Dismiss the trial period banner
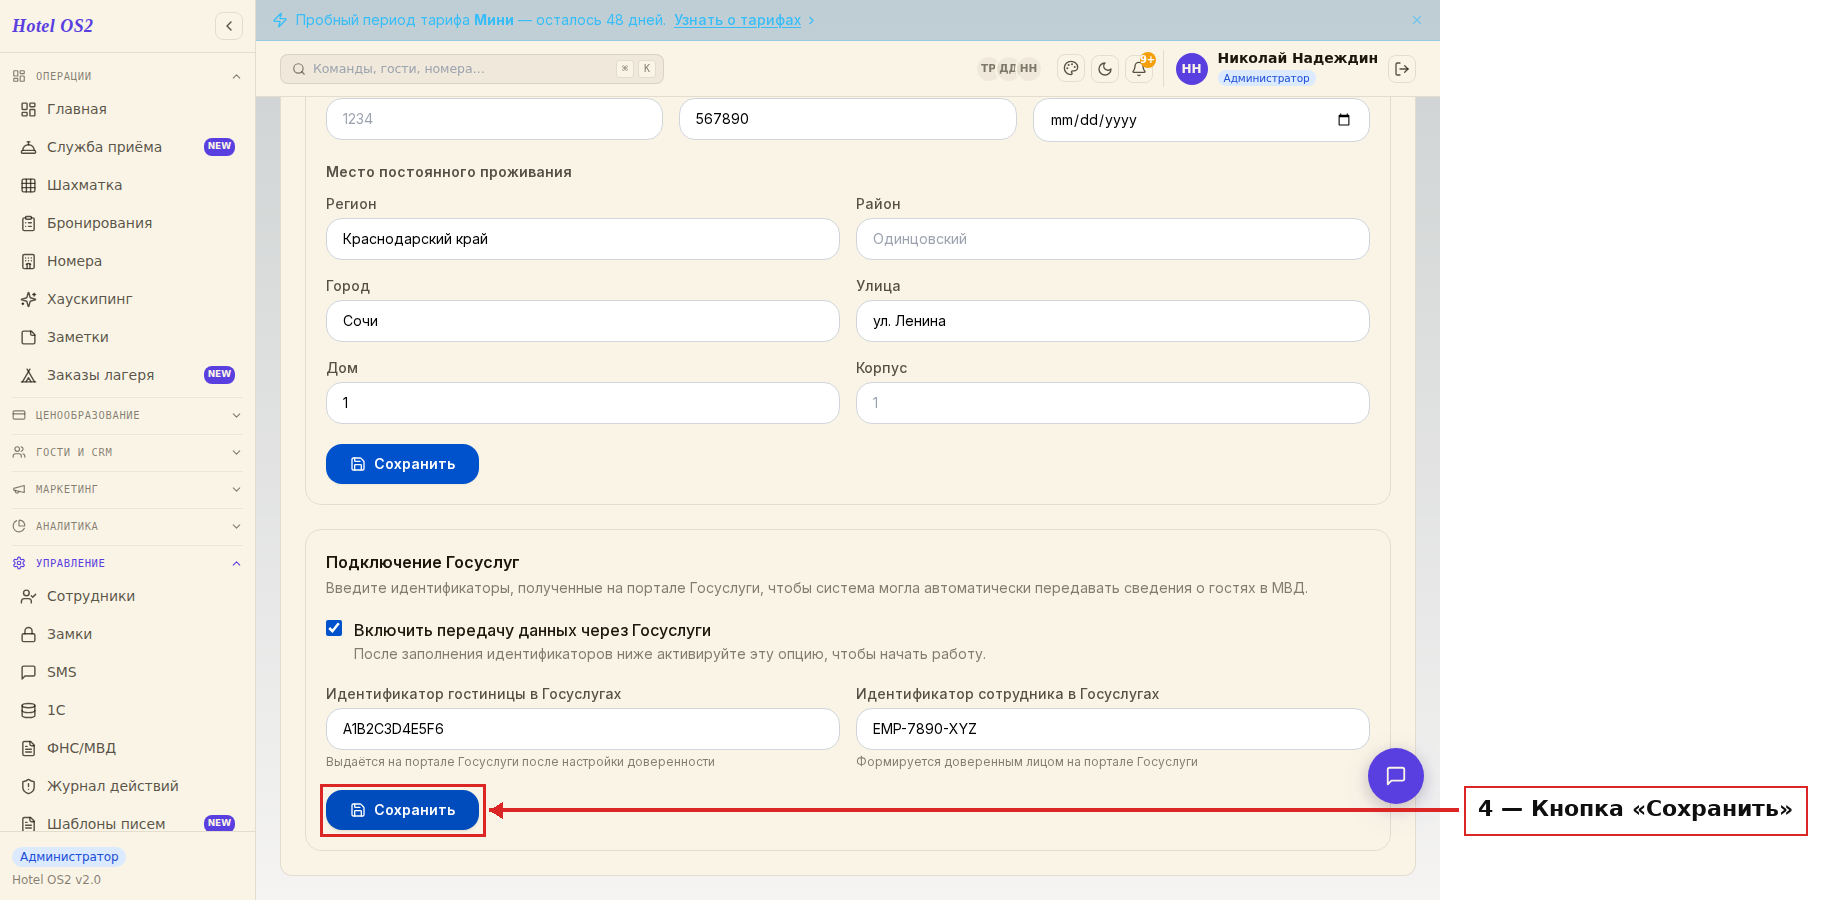Screen dimensions: 1831x900 coord(1417,20)
